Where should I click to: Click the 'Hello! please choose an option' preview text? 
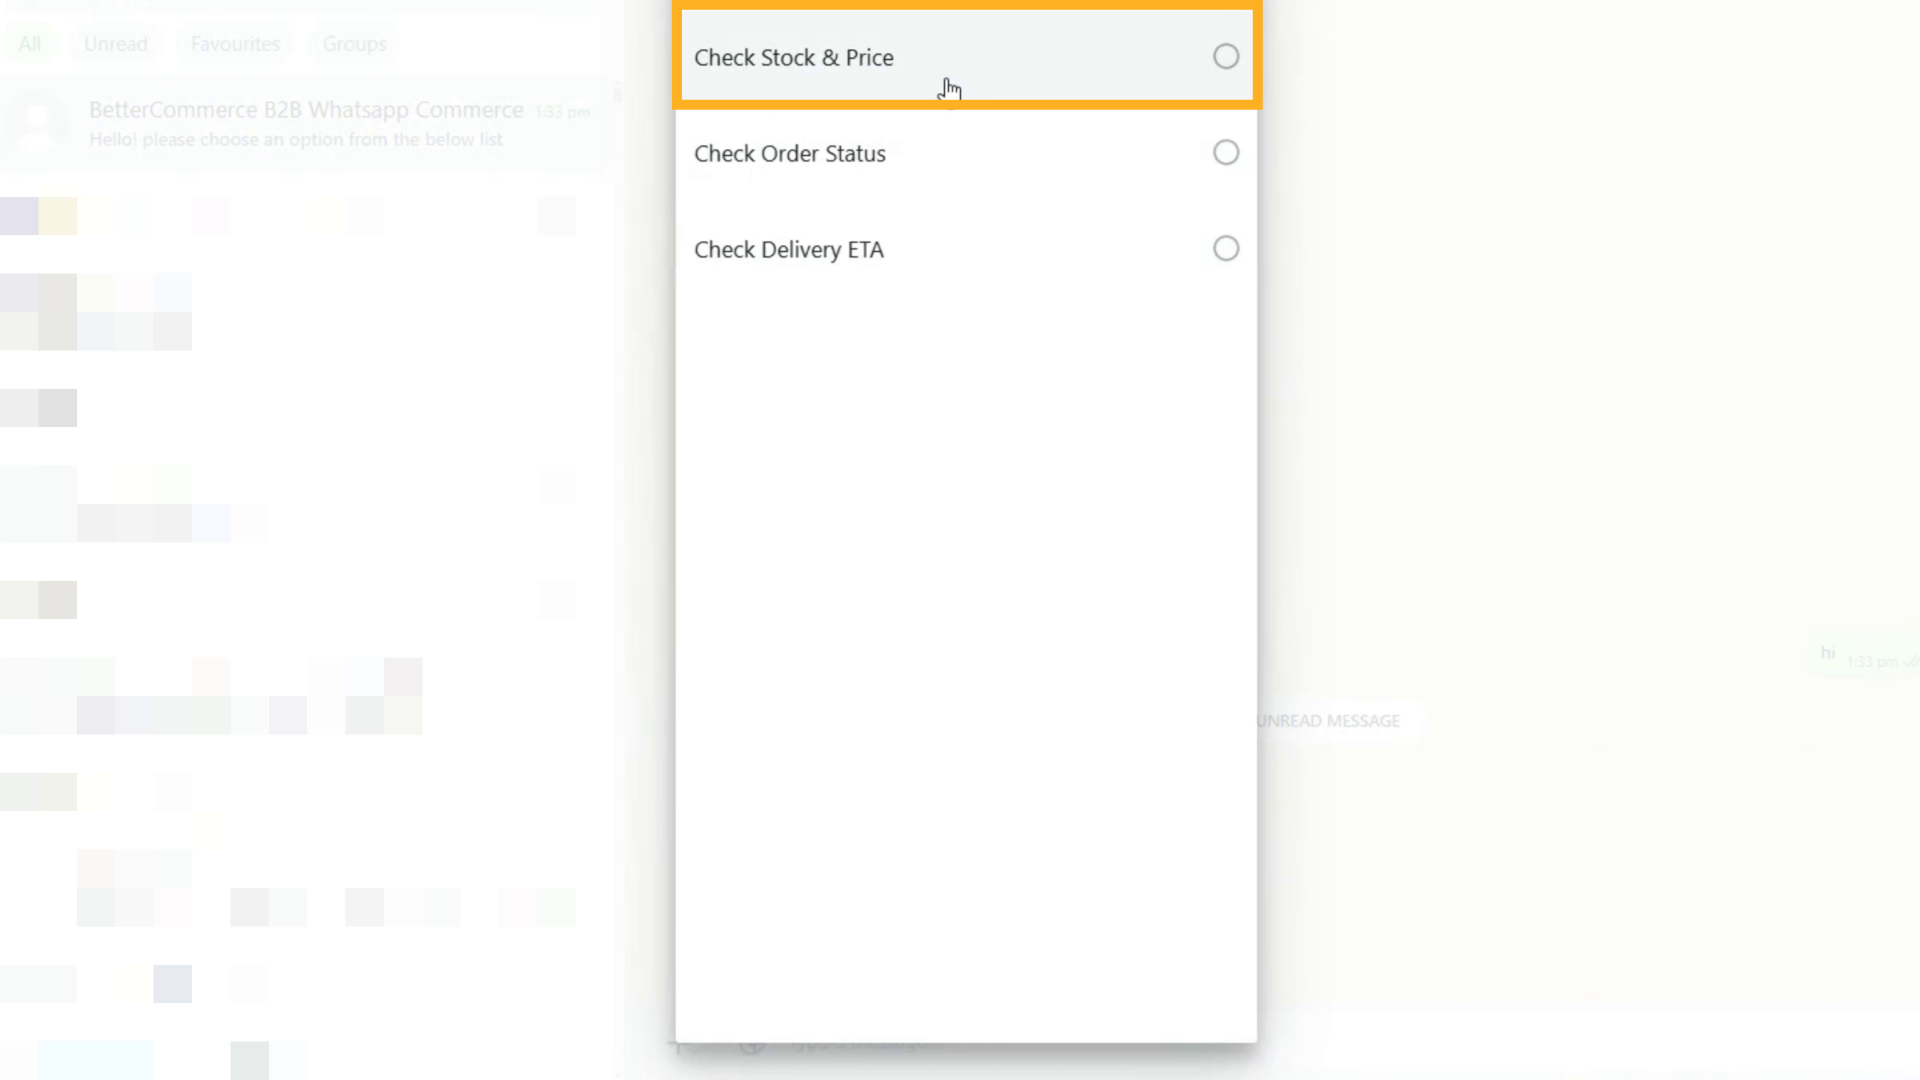[x=296, y=140]
